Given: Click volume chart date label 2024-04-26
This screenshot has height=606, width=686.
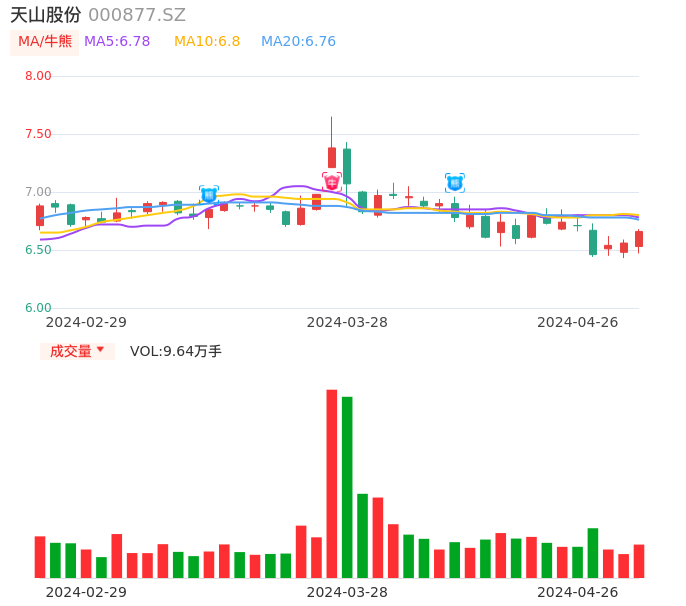Looking at the screenshot, I should tap(578, 592).
